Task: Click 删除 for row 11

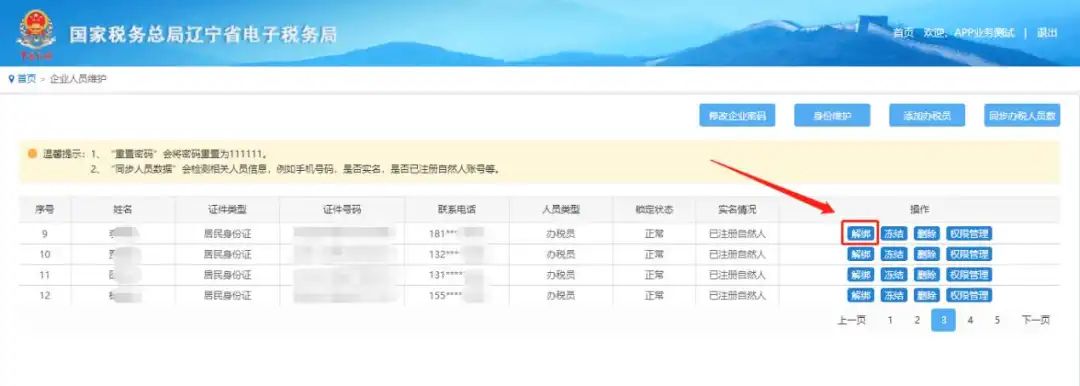Action: [926, 275]
